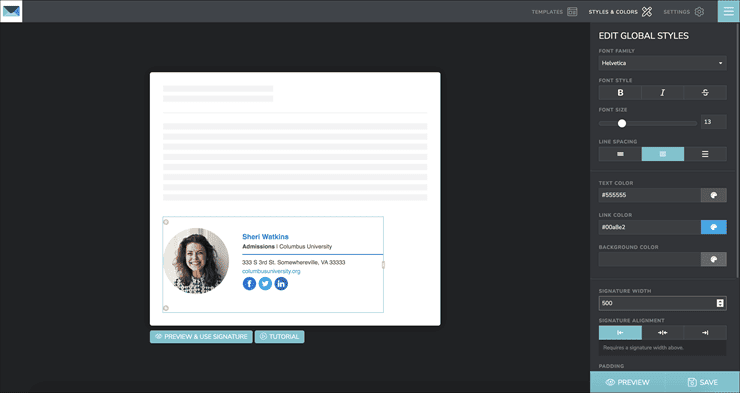Viewport: 740px width, 393px height.
Task: Click the envelope app logo
Action: [x=11, y=11]
